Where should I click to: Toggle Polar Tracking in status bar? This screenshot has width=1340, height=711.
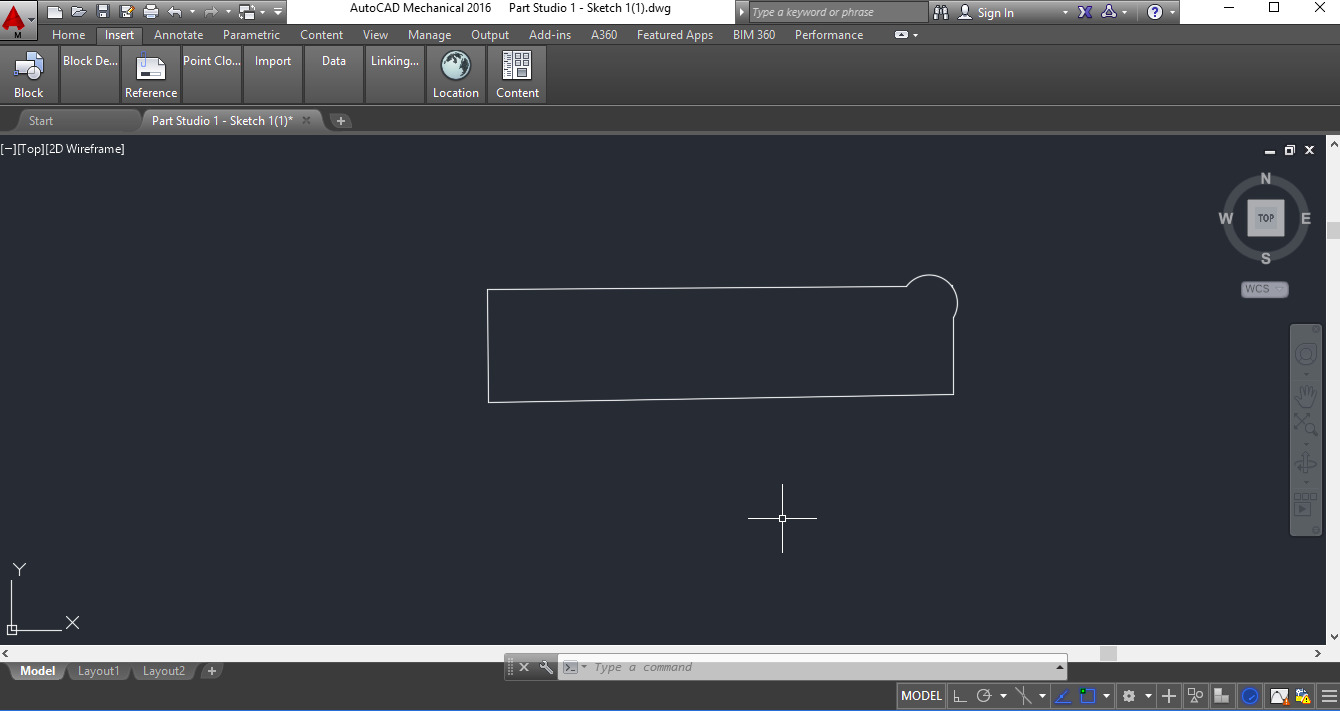[984, 696]
